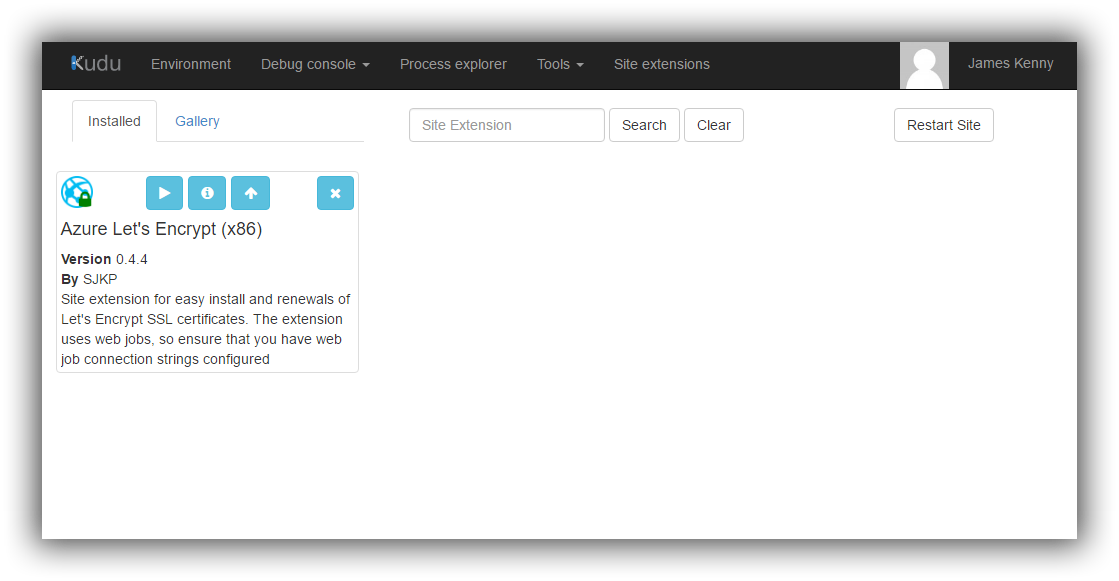Open Process explorer
This screenshot has width=1119, height=581.
(453, 64)
